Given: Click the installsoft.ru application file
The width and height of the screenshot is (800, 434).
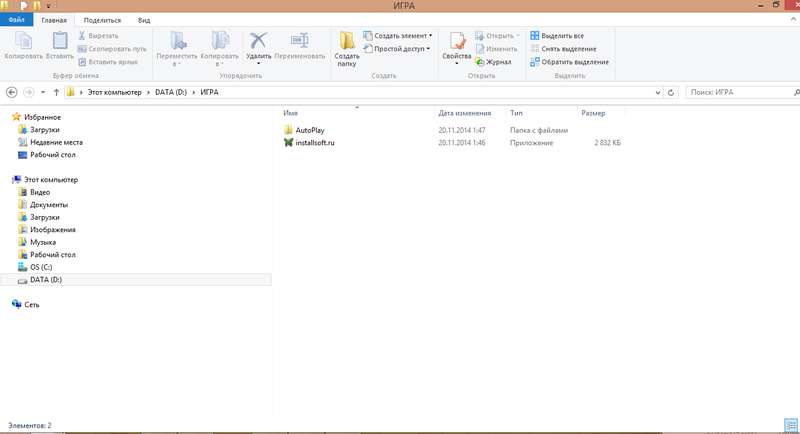Looking at the screenshot, I should (315, 143).
